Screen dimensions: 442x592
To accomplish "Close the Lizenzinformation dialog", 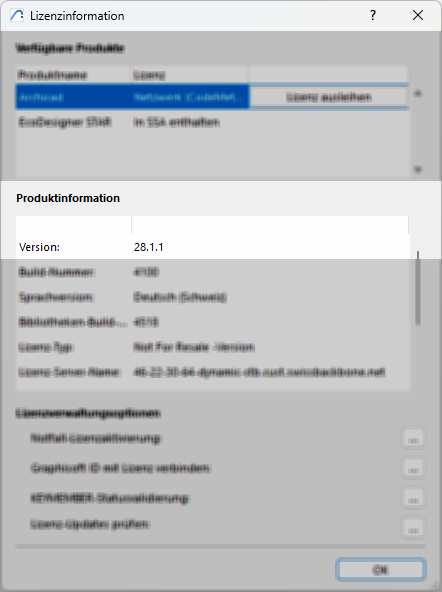I will [x=418, y=15].
